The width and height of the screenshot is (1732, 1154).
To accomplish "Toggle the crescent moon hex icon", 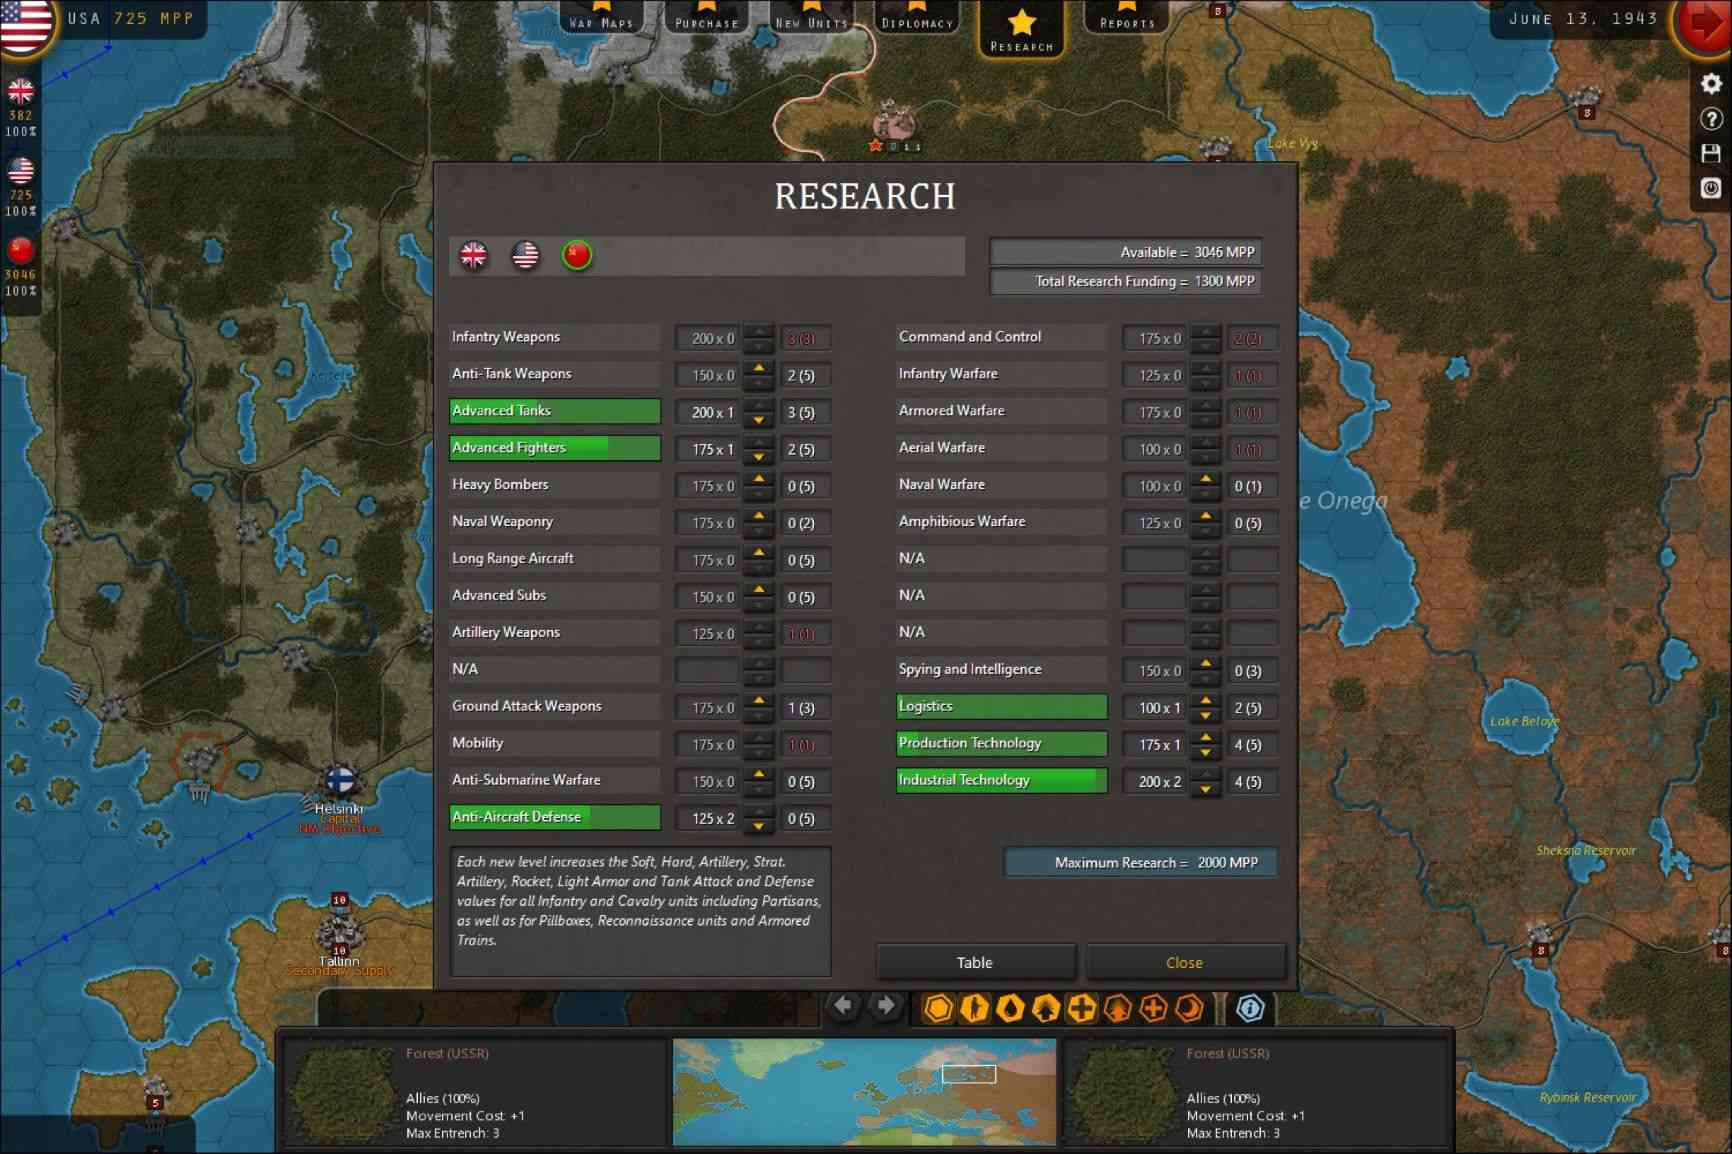I will [x=1189, y=1008].
